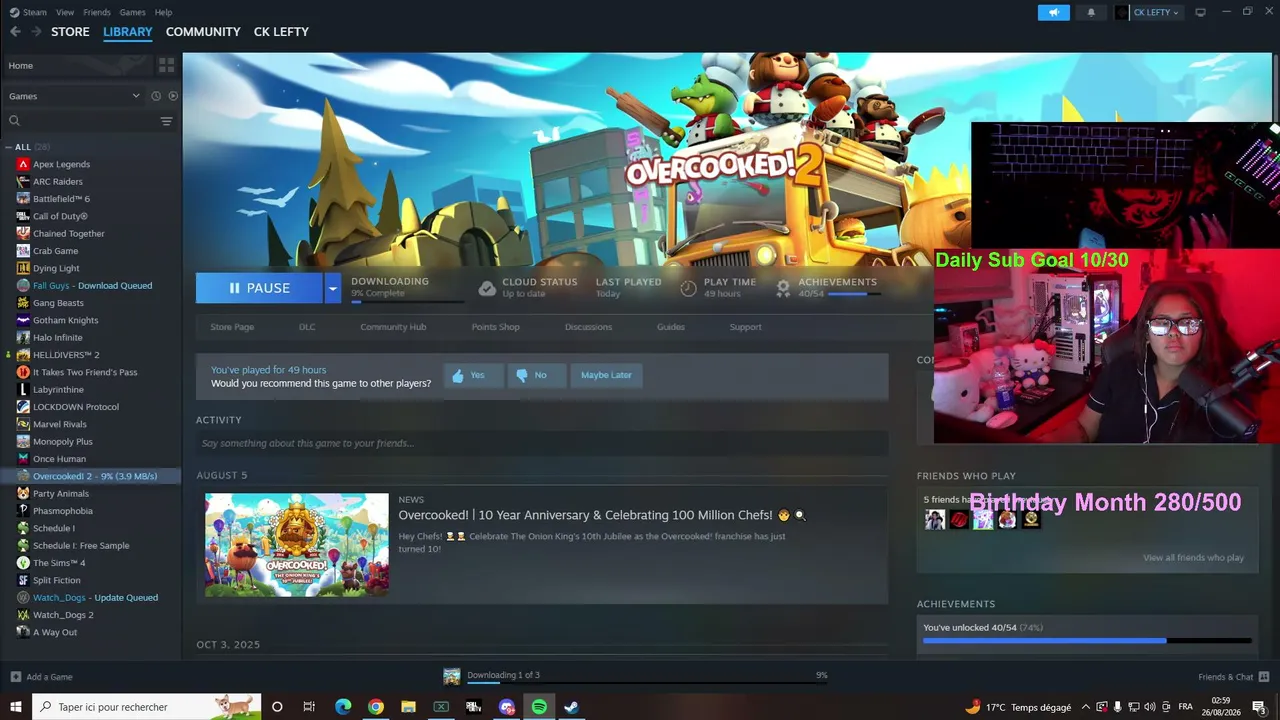Open the Support link

[745, 327]
